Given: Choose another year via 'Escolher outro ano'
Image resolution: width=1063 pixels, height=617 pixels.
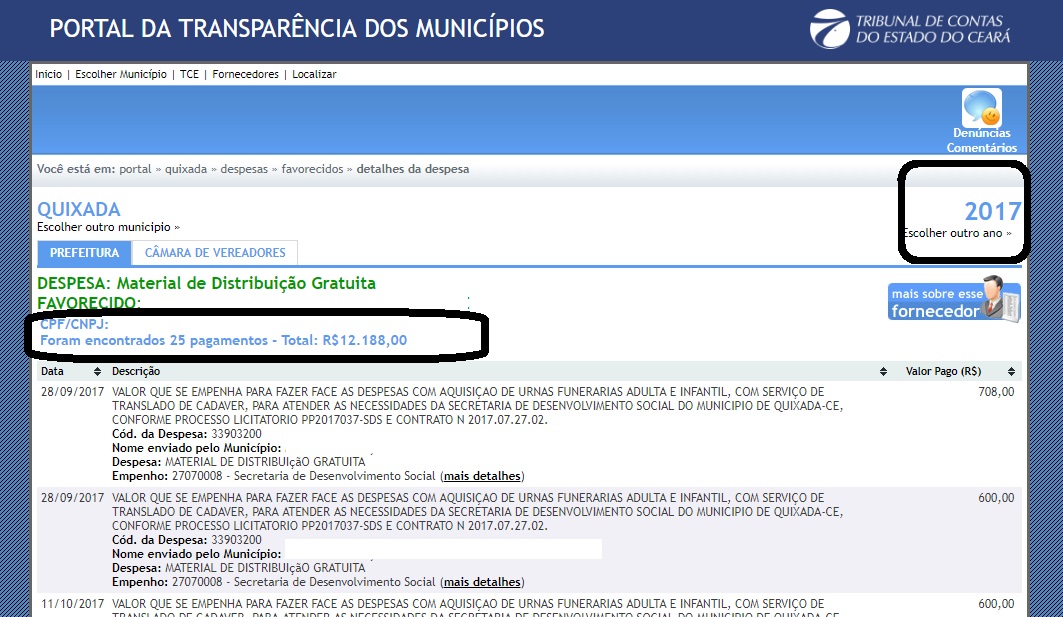Looking at the screenshot, I should (956, 234).
